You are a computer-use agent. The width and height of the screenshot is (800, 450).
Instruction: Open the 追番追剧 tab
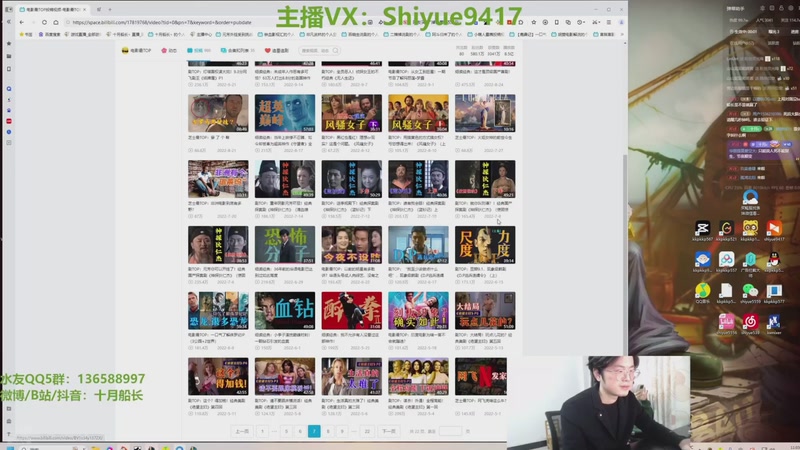277,51
